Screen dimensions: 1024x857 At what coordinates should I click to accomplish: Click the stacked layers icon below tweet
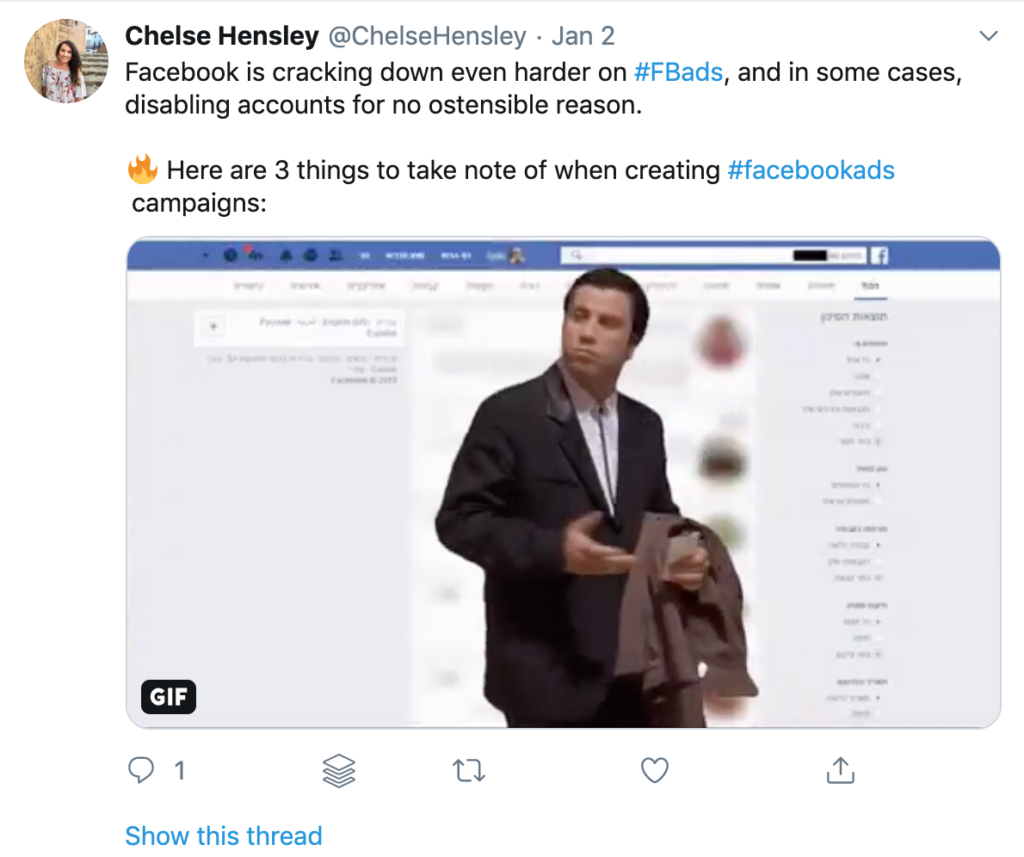pyautogui.click(x=340, y=770)
